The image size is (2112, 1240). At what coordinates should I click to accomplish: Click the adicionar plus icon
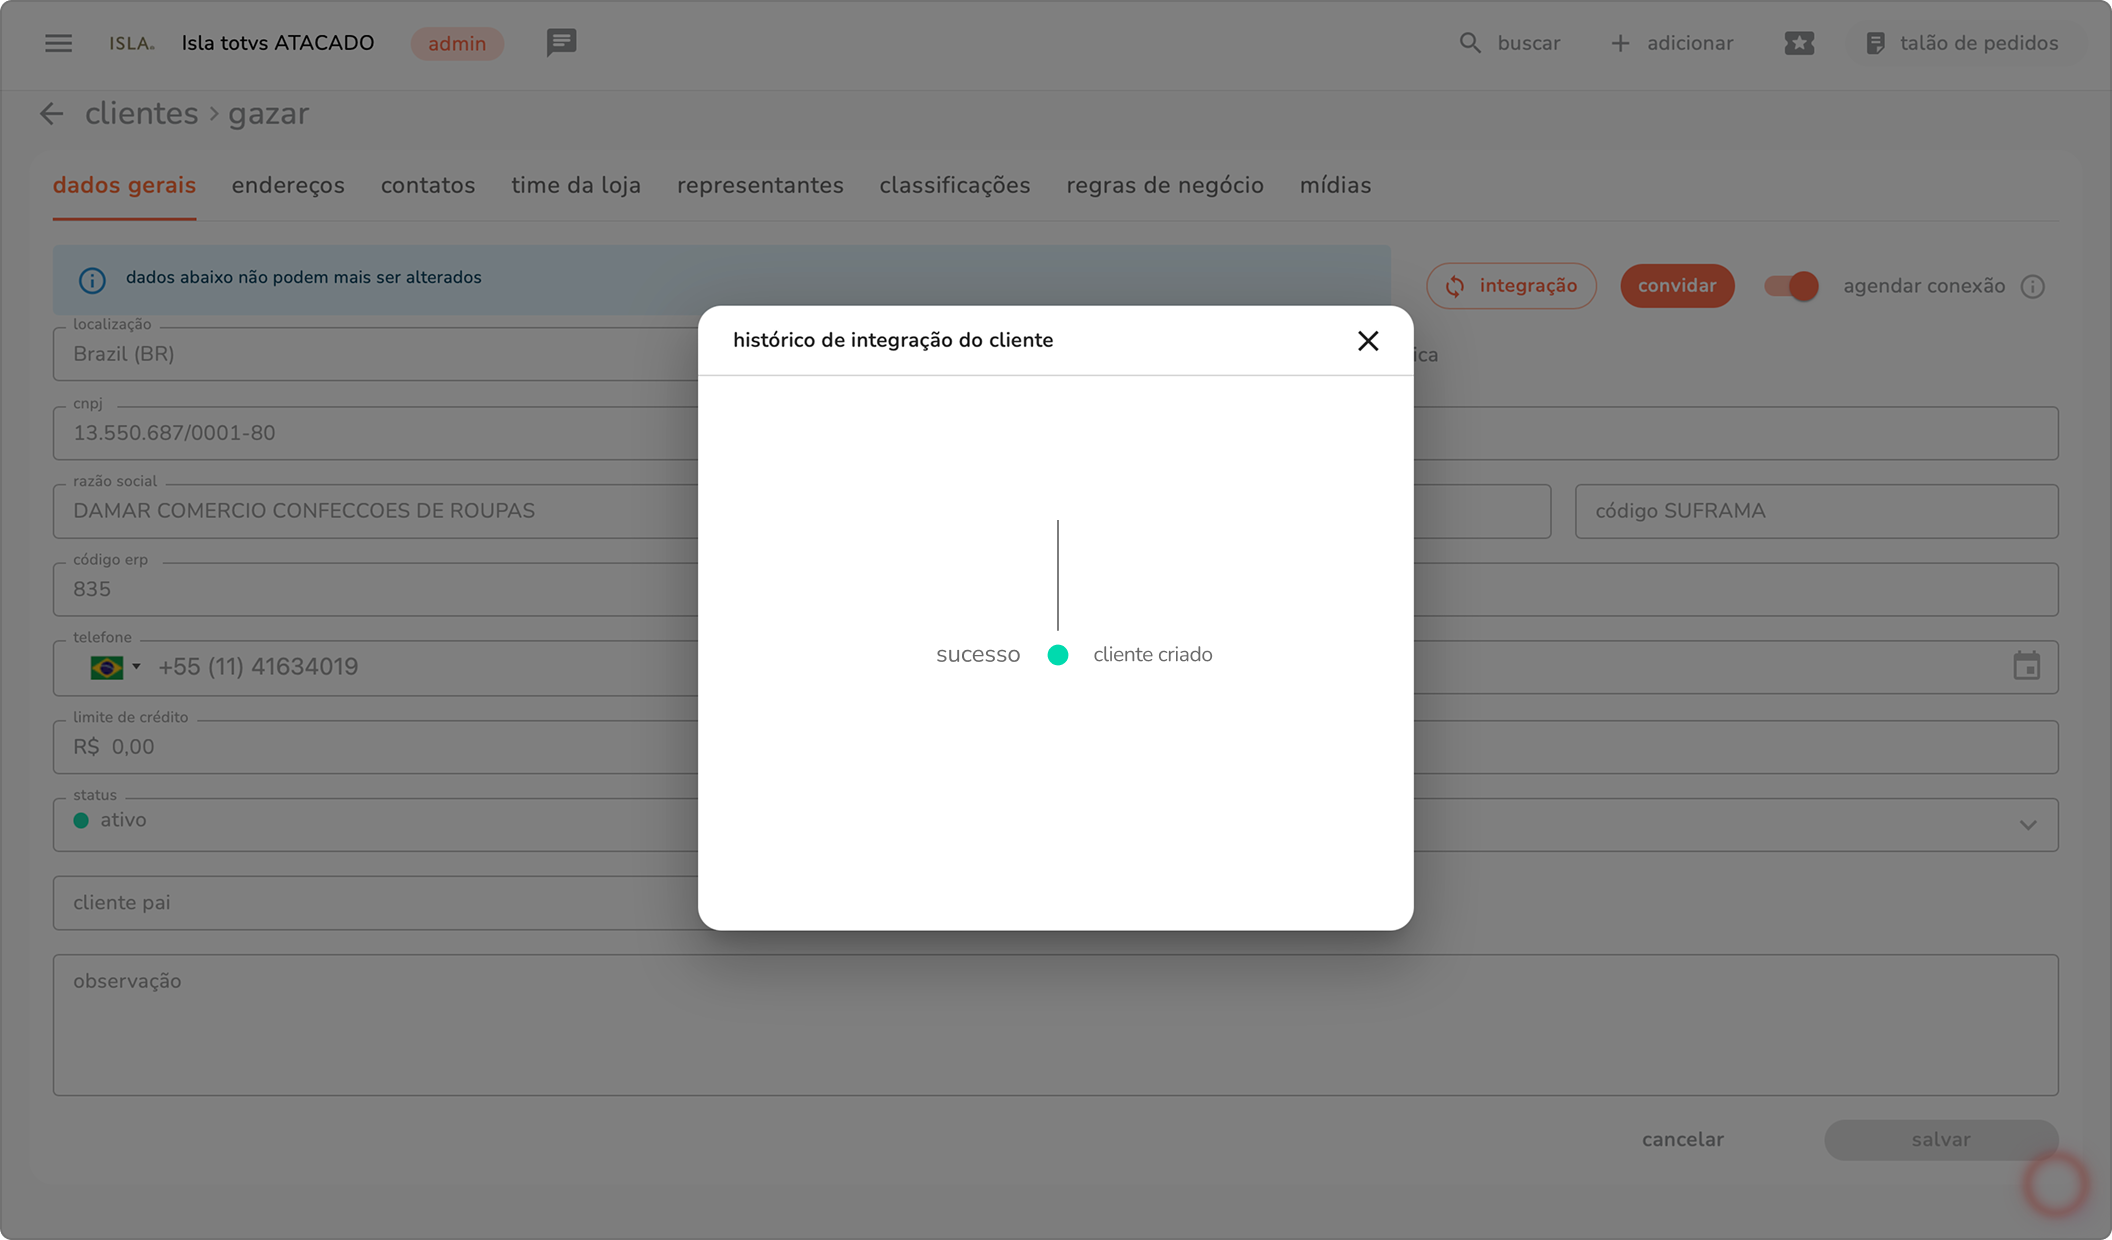[x=1619, y=43]
